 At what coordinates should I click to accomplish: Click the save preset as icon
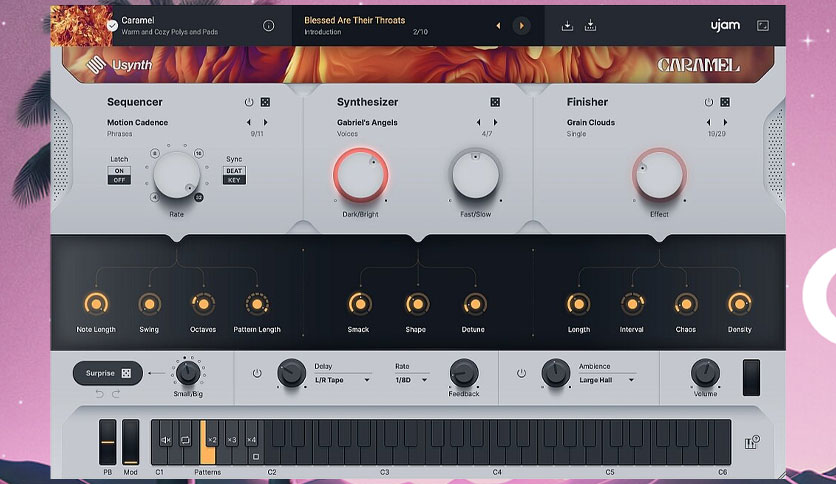coord(590,26)
